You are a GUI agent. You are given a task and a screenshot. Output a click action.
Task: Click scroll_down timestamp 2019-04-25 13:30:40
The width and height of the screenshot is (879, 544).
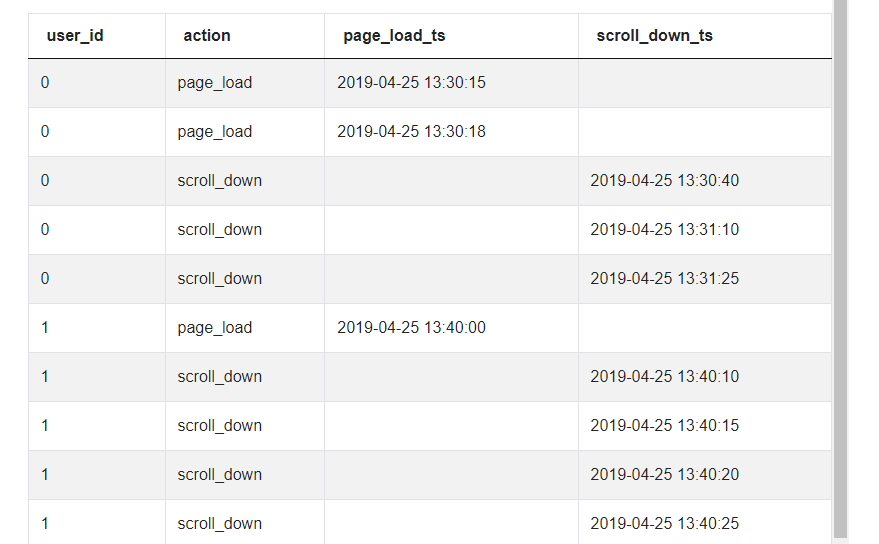(664, 181)
